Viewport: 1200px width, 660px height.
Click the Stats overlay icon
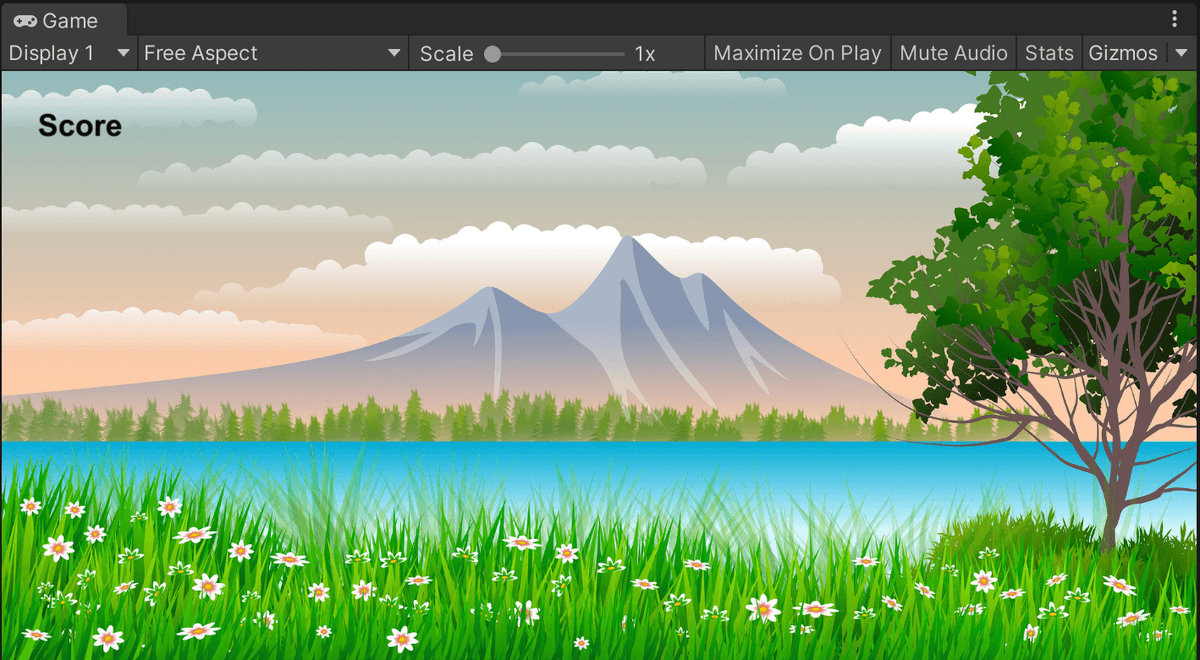(1049, 52)
